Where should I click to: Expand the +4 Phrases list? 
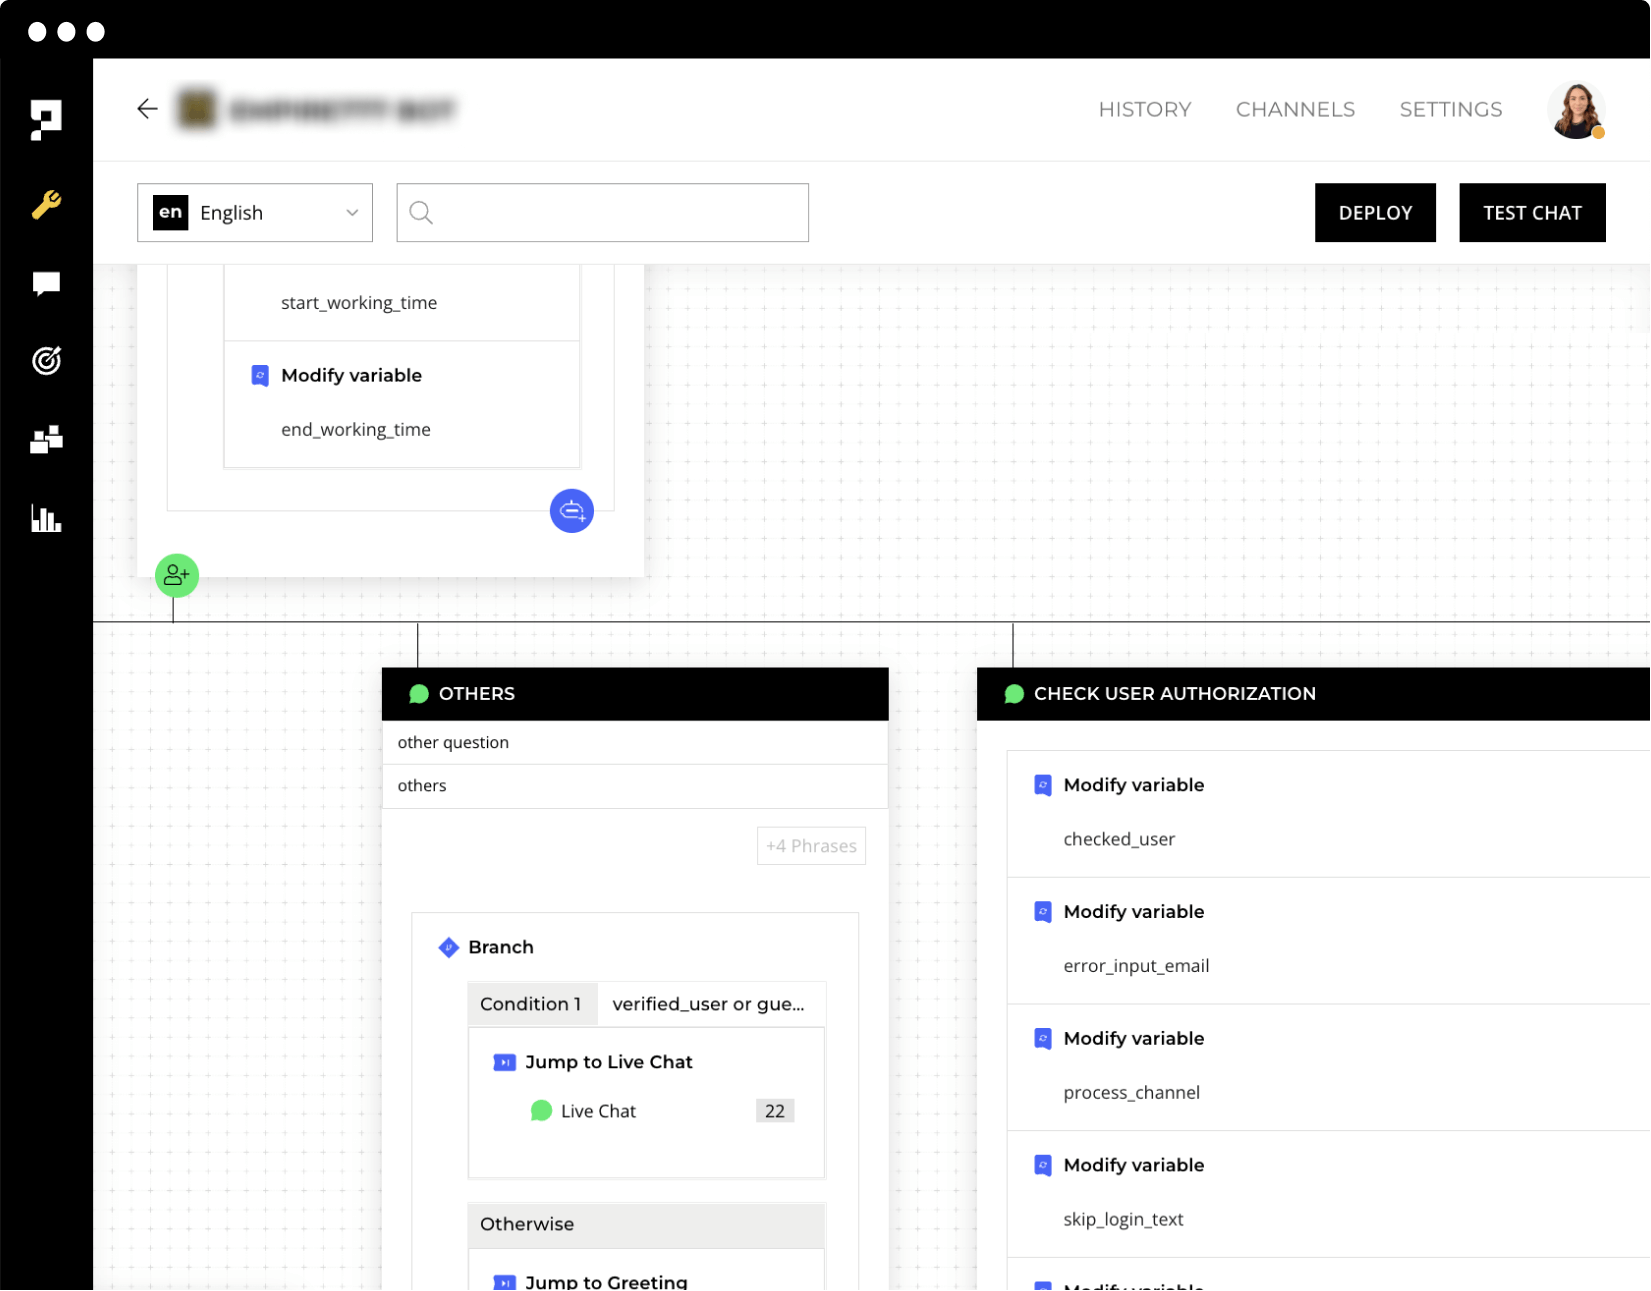point(810,846)
